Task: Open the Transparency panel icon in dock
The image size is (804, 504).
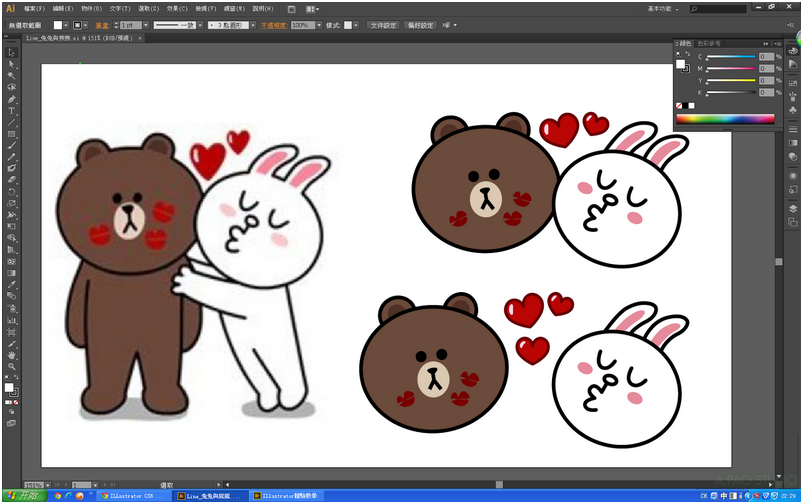Action: [x=793, y=157]
